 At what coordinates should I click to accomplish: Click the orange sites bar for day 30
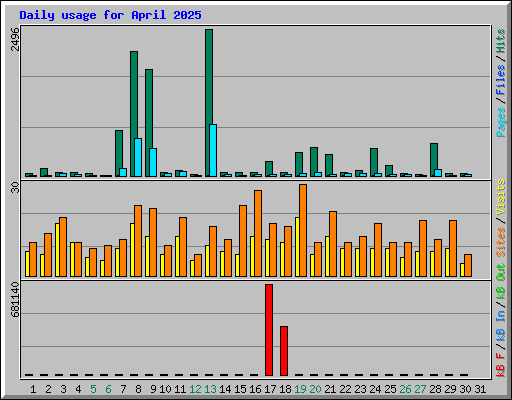pyautogui.click(x=468, y=265)
